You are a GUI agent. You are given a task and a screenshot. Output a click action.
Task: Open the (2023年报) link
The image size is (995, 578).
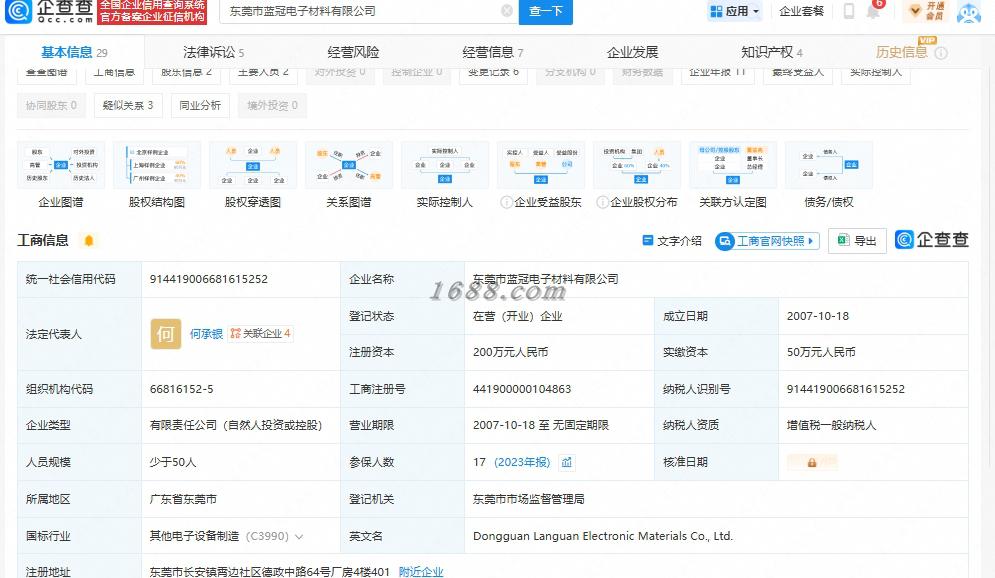tap(522, 462)
